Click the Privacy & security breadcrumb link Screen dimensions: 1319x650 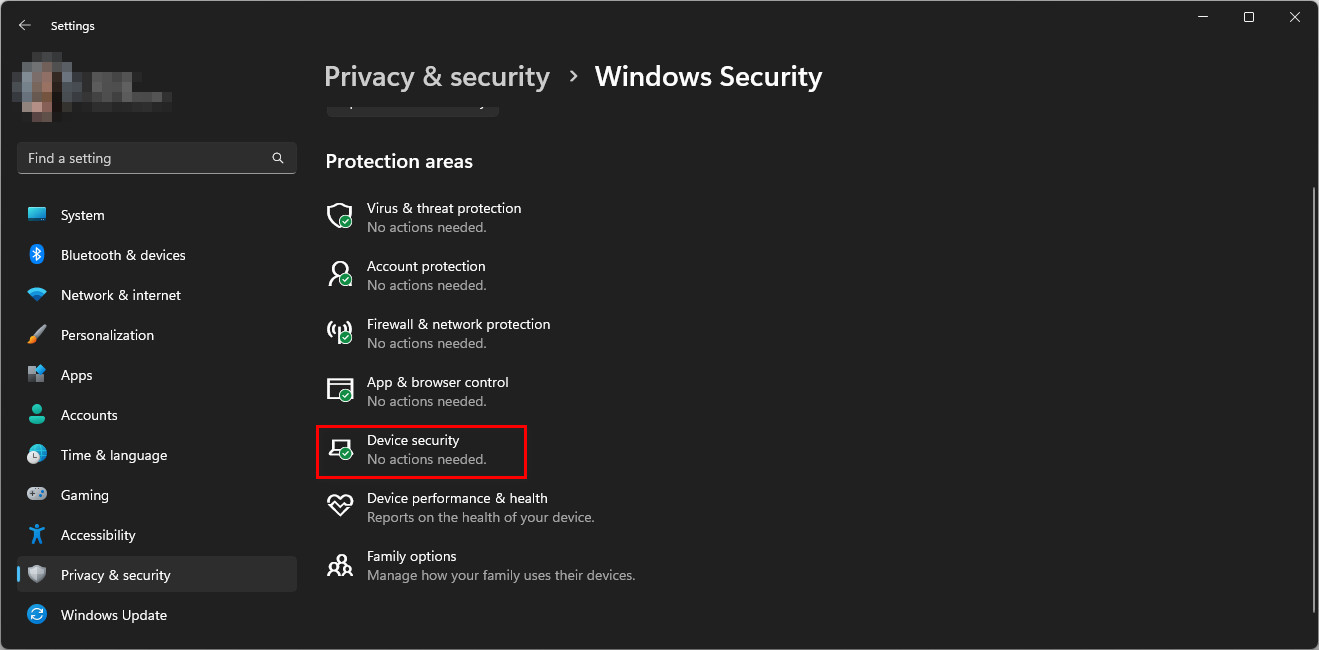(437, 77)
